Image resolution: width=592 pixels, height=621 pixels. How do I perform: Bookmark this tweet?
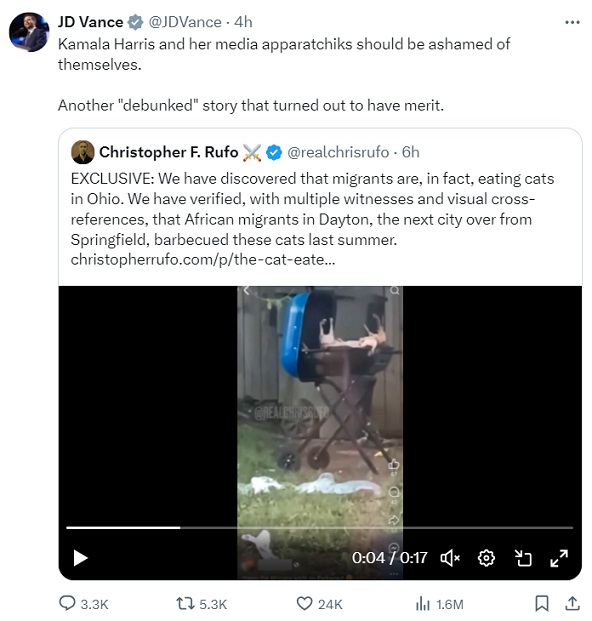(x=541, y=604)
